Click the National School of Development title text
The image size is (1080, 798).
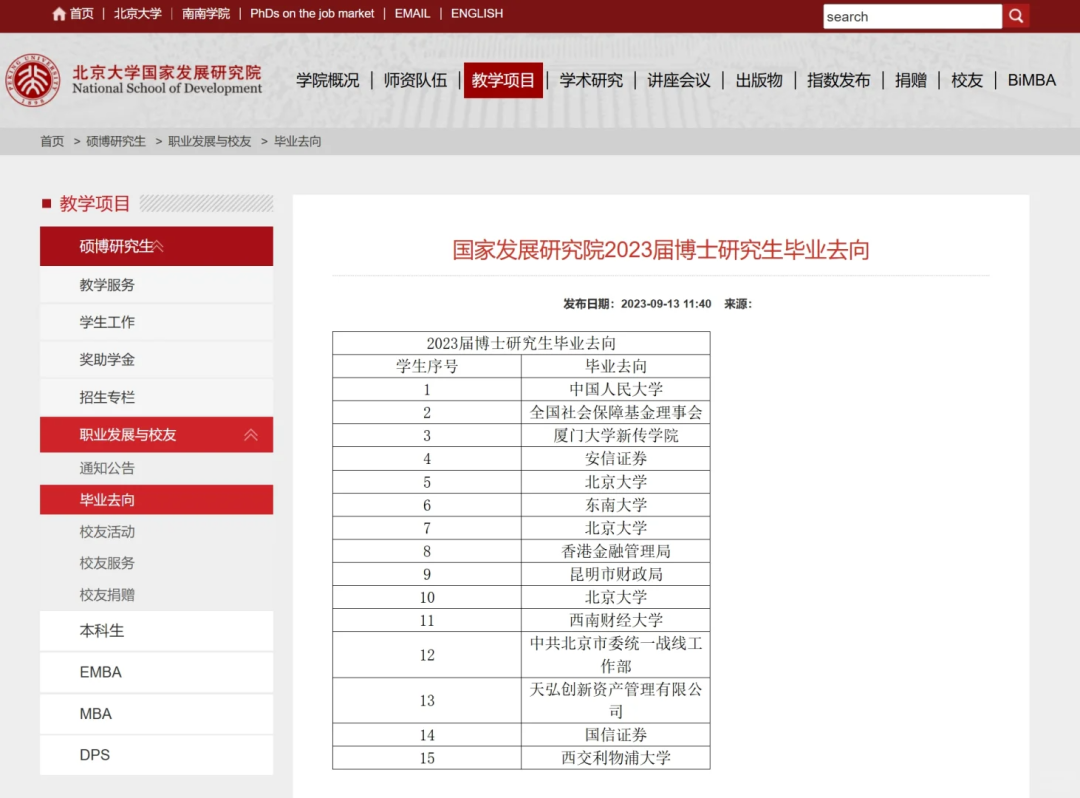[x=167, y=88]
